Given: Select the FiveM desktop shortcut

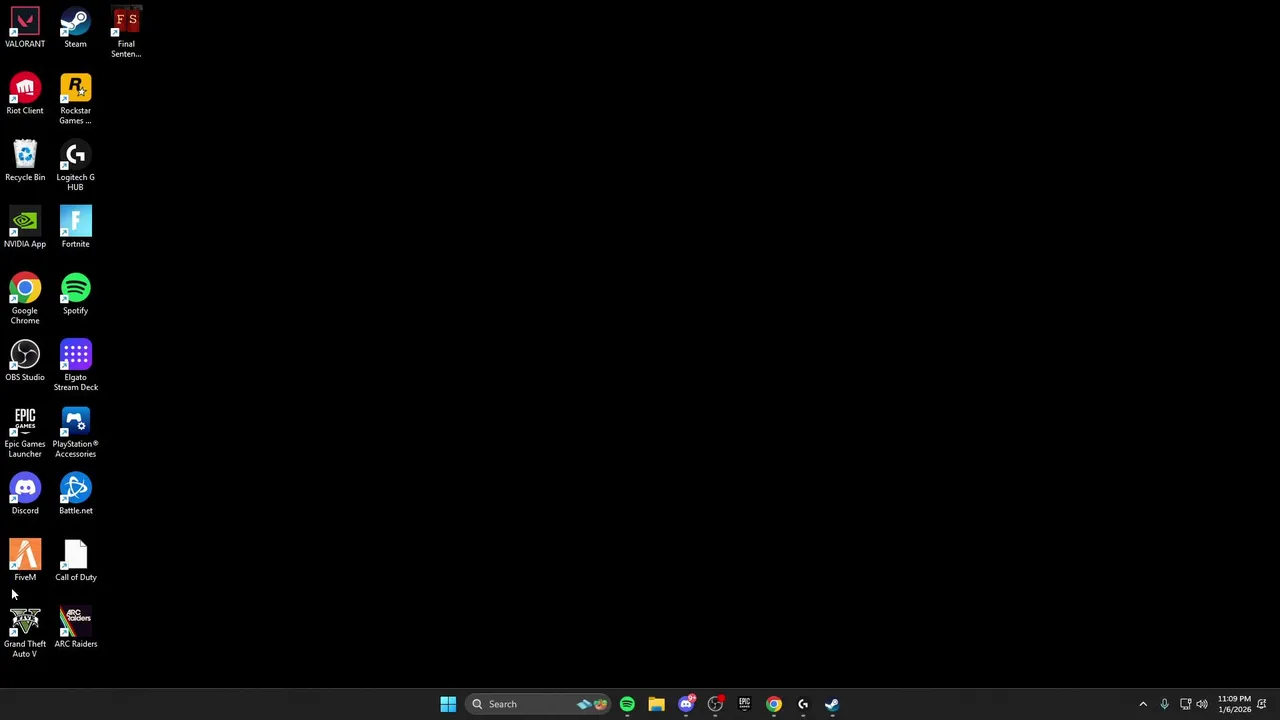Looking at the screenshot, I should coord(25,562).
